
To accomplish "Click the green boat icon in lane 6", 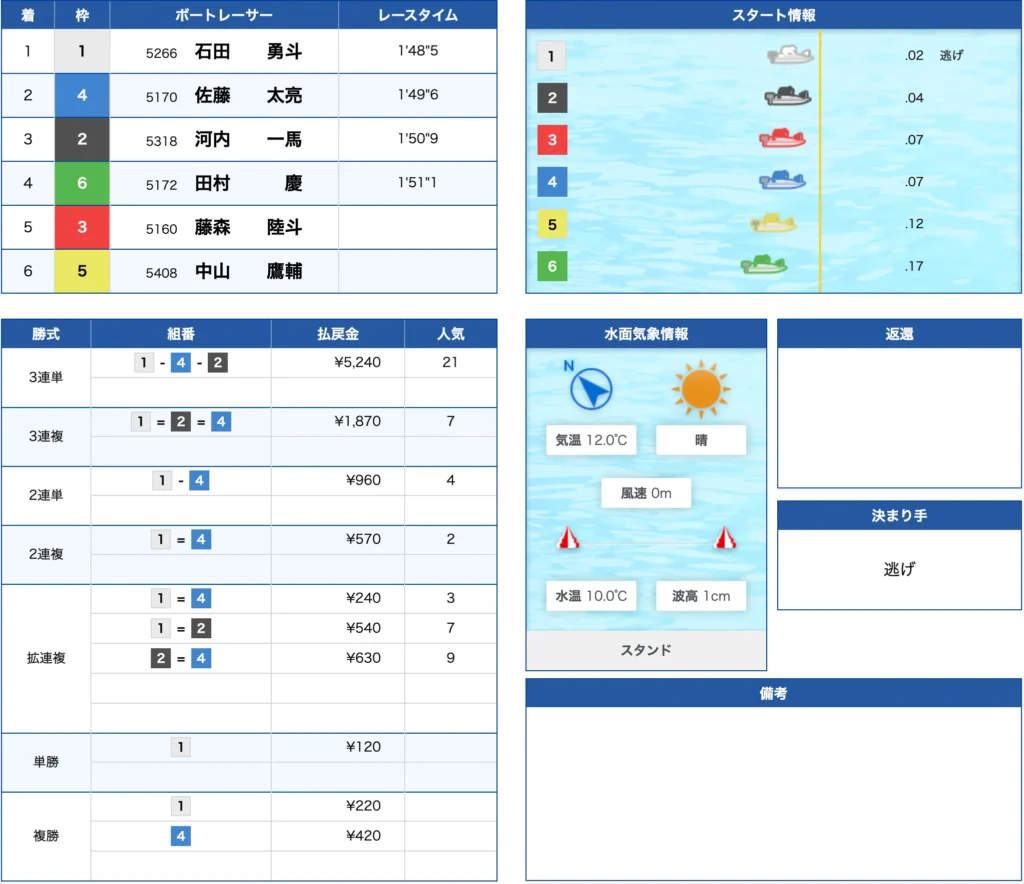I will click(x=764, y=265).
